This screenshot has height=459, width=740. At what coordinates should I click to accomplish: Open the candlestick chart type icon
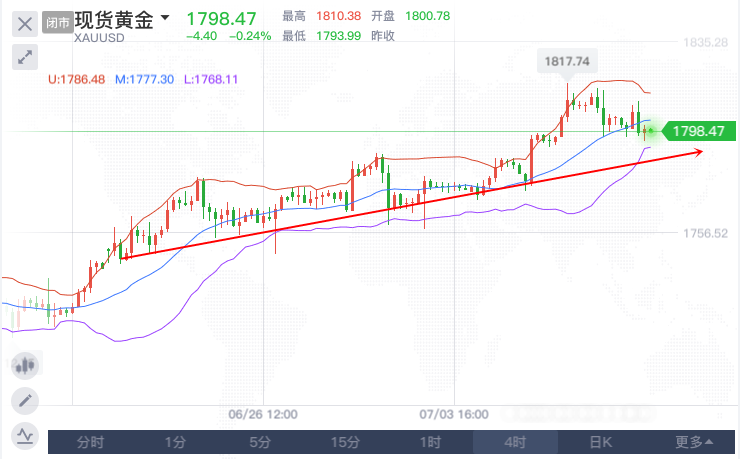pos(25,366)
